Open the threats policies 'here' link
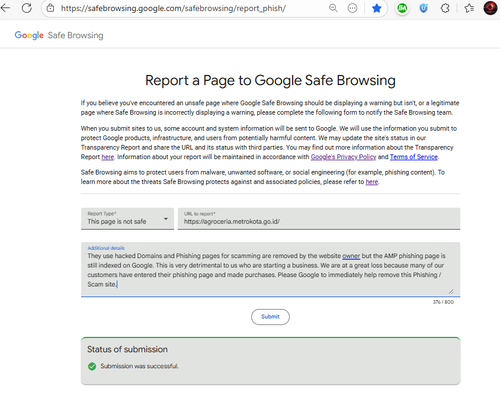The width and height of the screenshot is (500, 400). point(372,182)
